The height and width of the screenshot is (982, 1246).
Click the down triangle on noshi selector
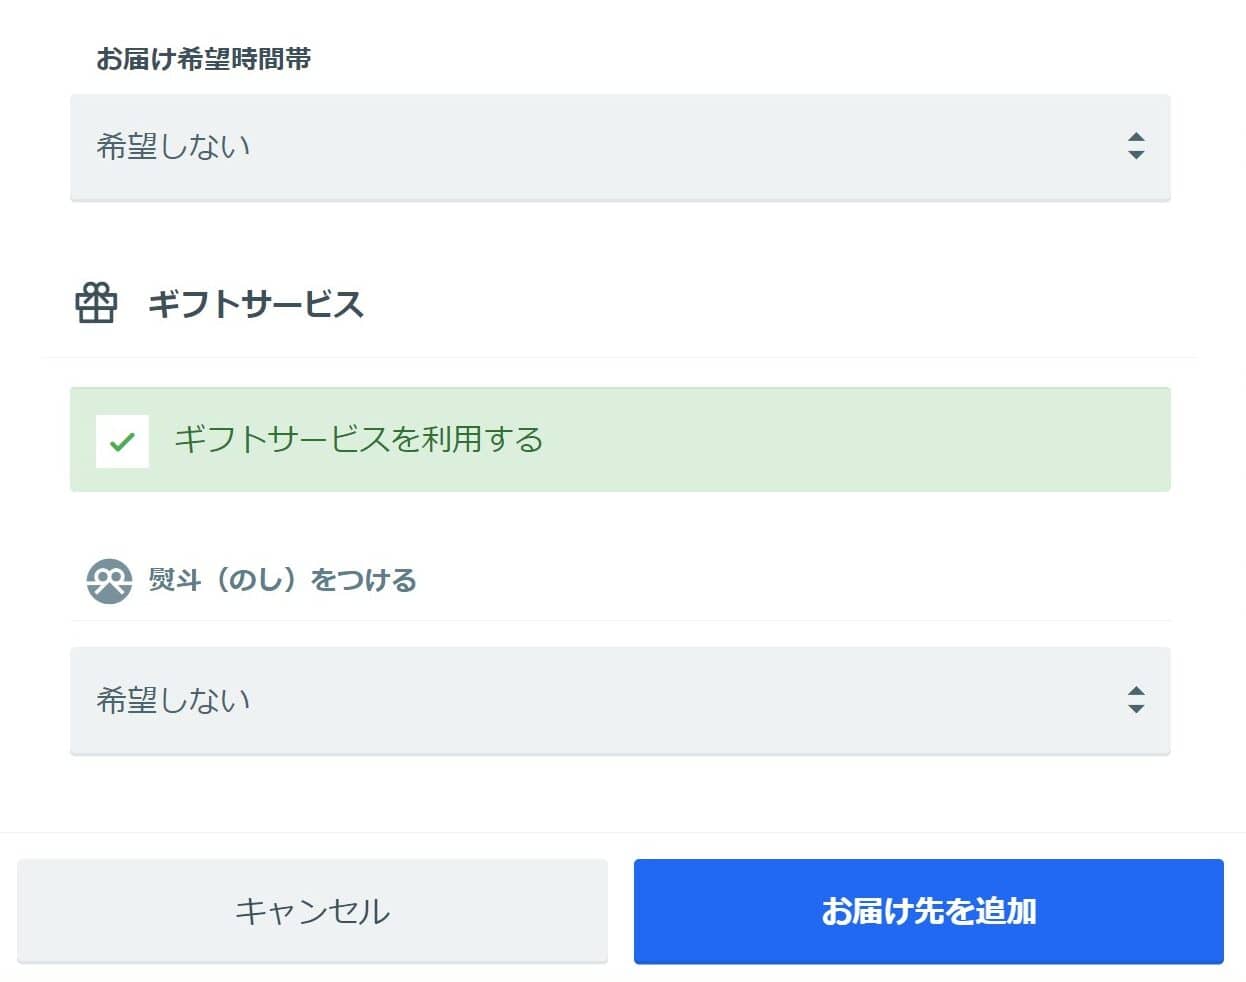point(1136,708)
